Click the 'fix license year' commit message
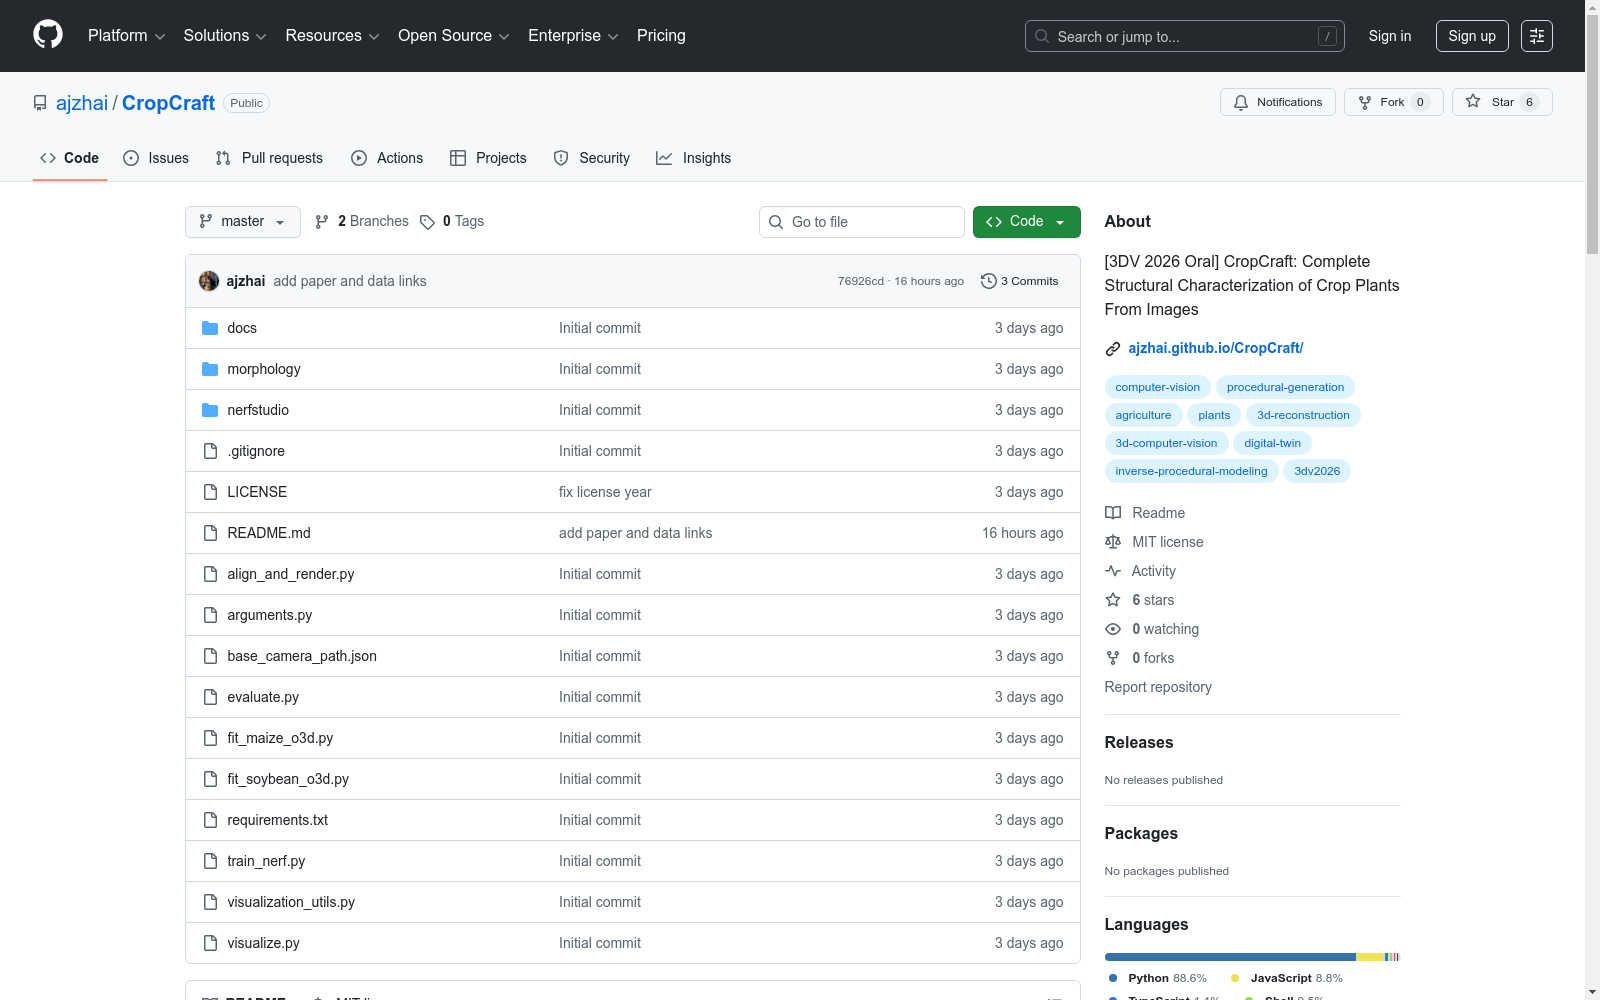The image size is (1600, 1000). 605,492
